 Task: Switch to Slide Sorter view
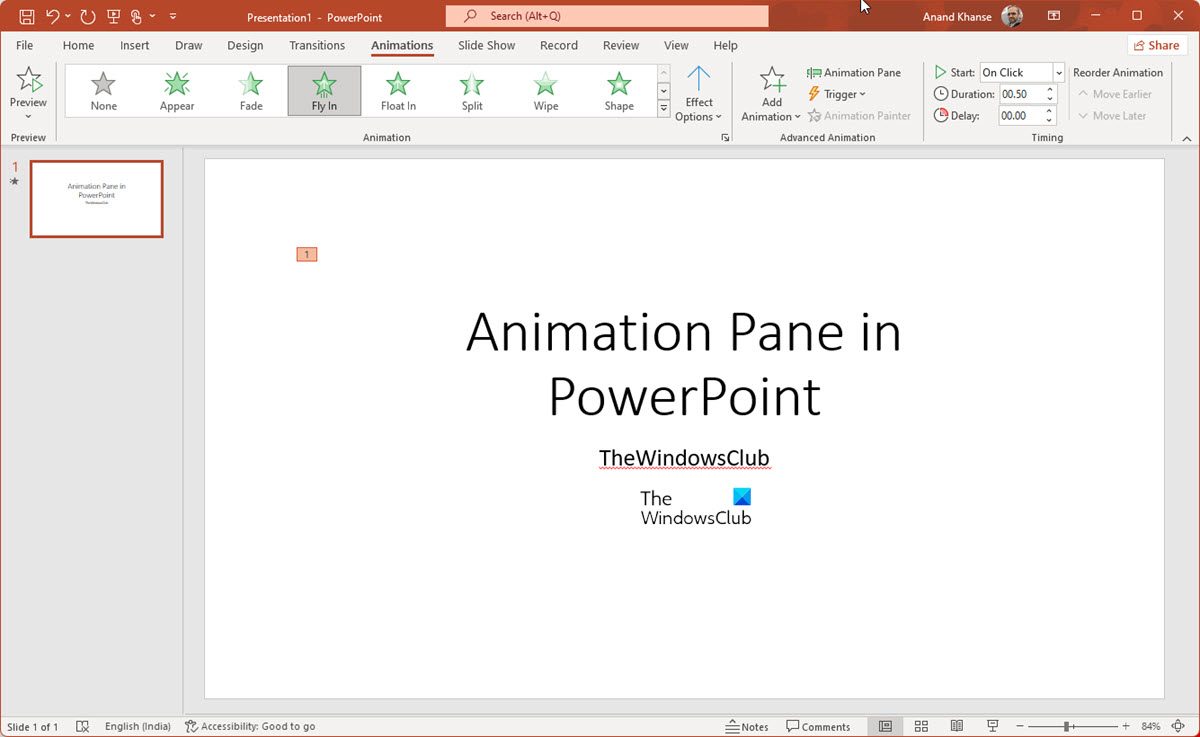(921, 726)
